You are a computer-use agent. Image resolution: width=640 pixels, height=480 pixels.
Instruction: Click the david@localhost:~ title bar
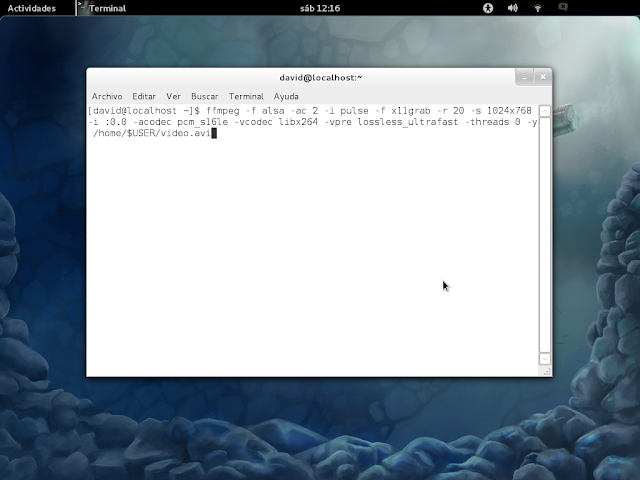click(320, 78)
